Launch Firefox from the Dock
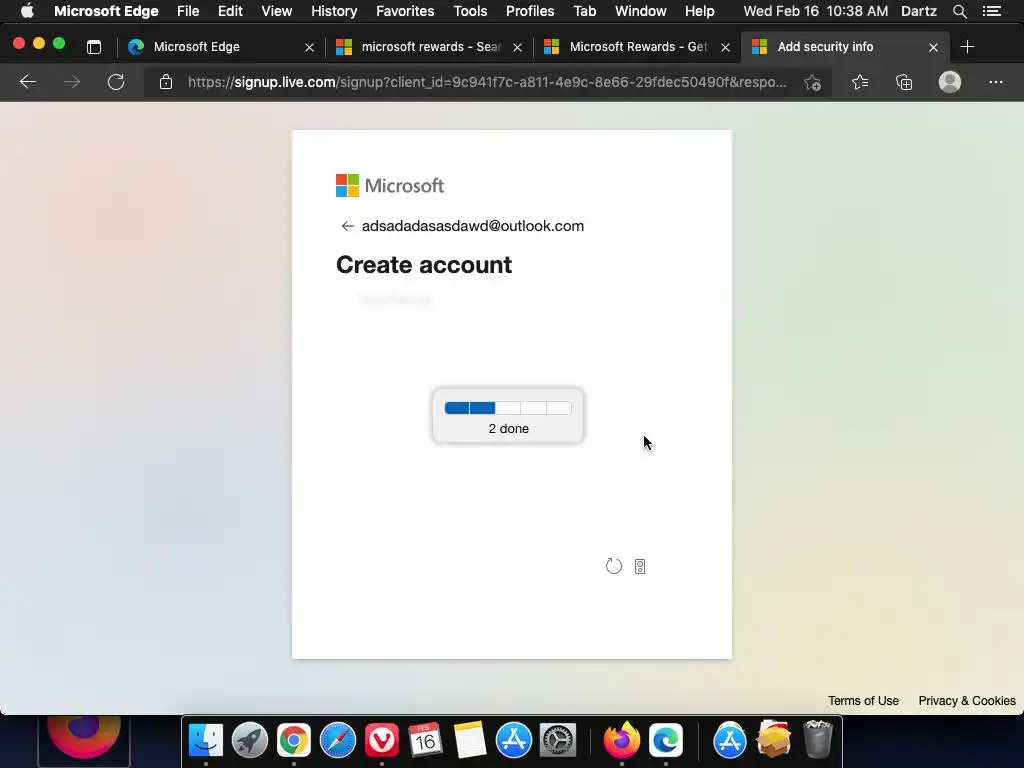This screenshot has width=1024, height=768. pos(622,741)
